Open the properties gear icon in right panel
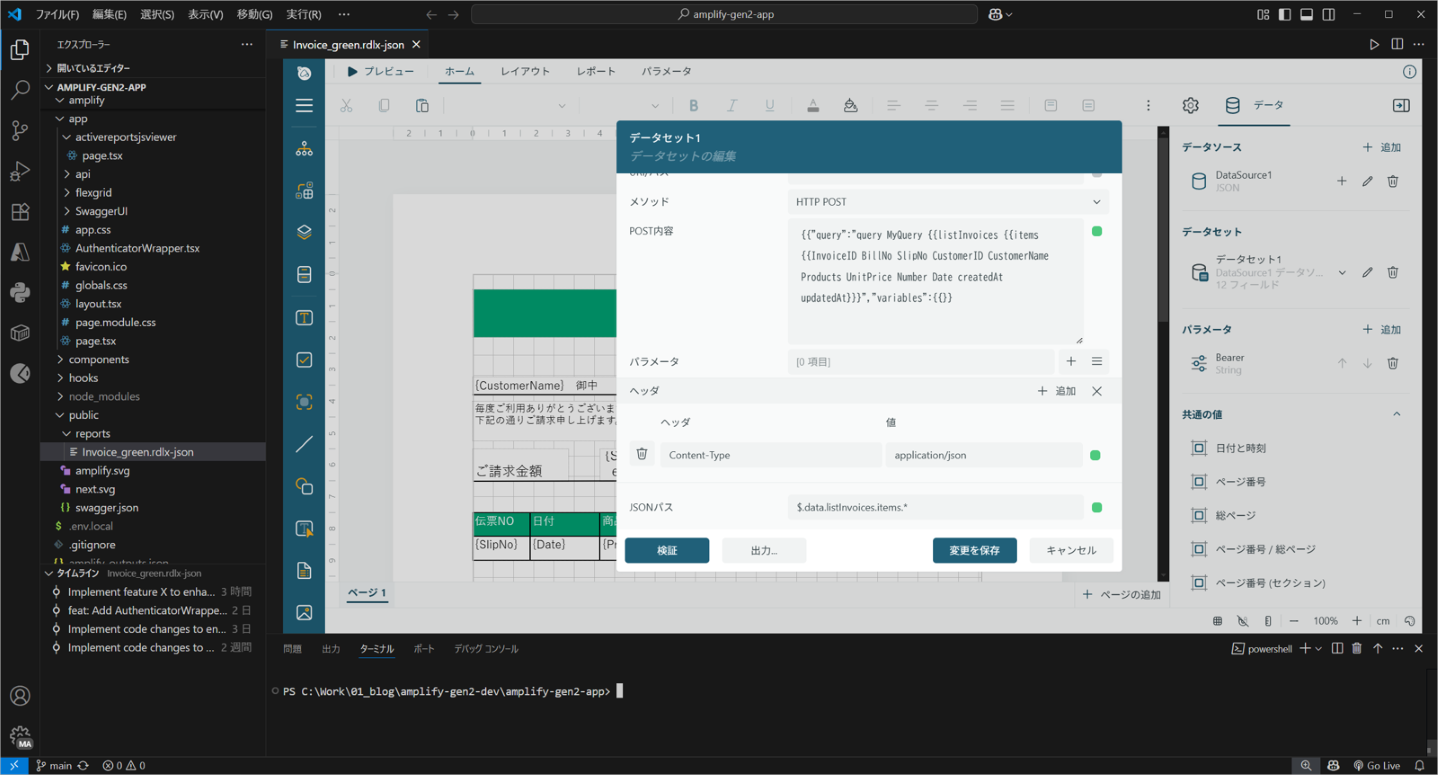The height and width of the screenshot is (775, 1438). pyautogui.click(x=1190, y=105)
